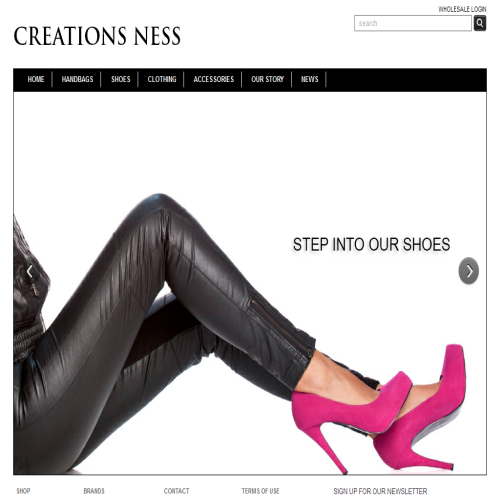Open the Handbags menu
Screen dimensions: 500x500
pos(77,79)
